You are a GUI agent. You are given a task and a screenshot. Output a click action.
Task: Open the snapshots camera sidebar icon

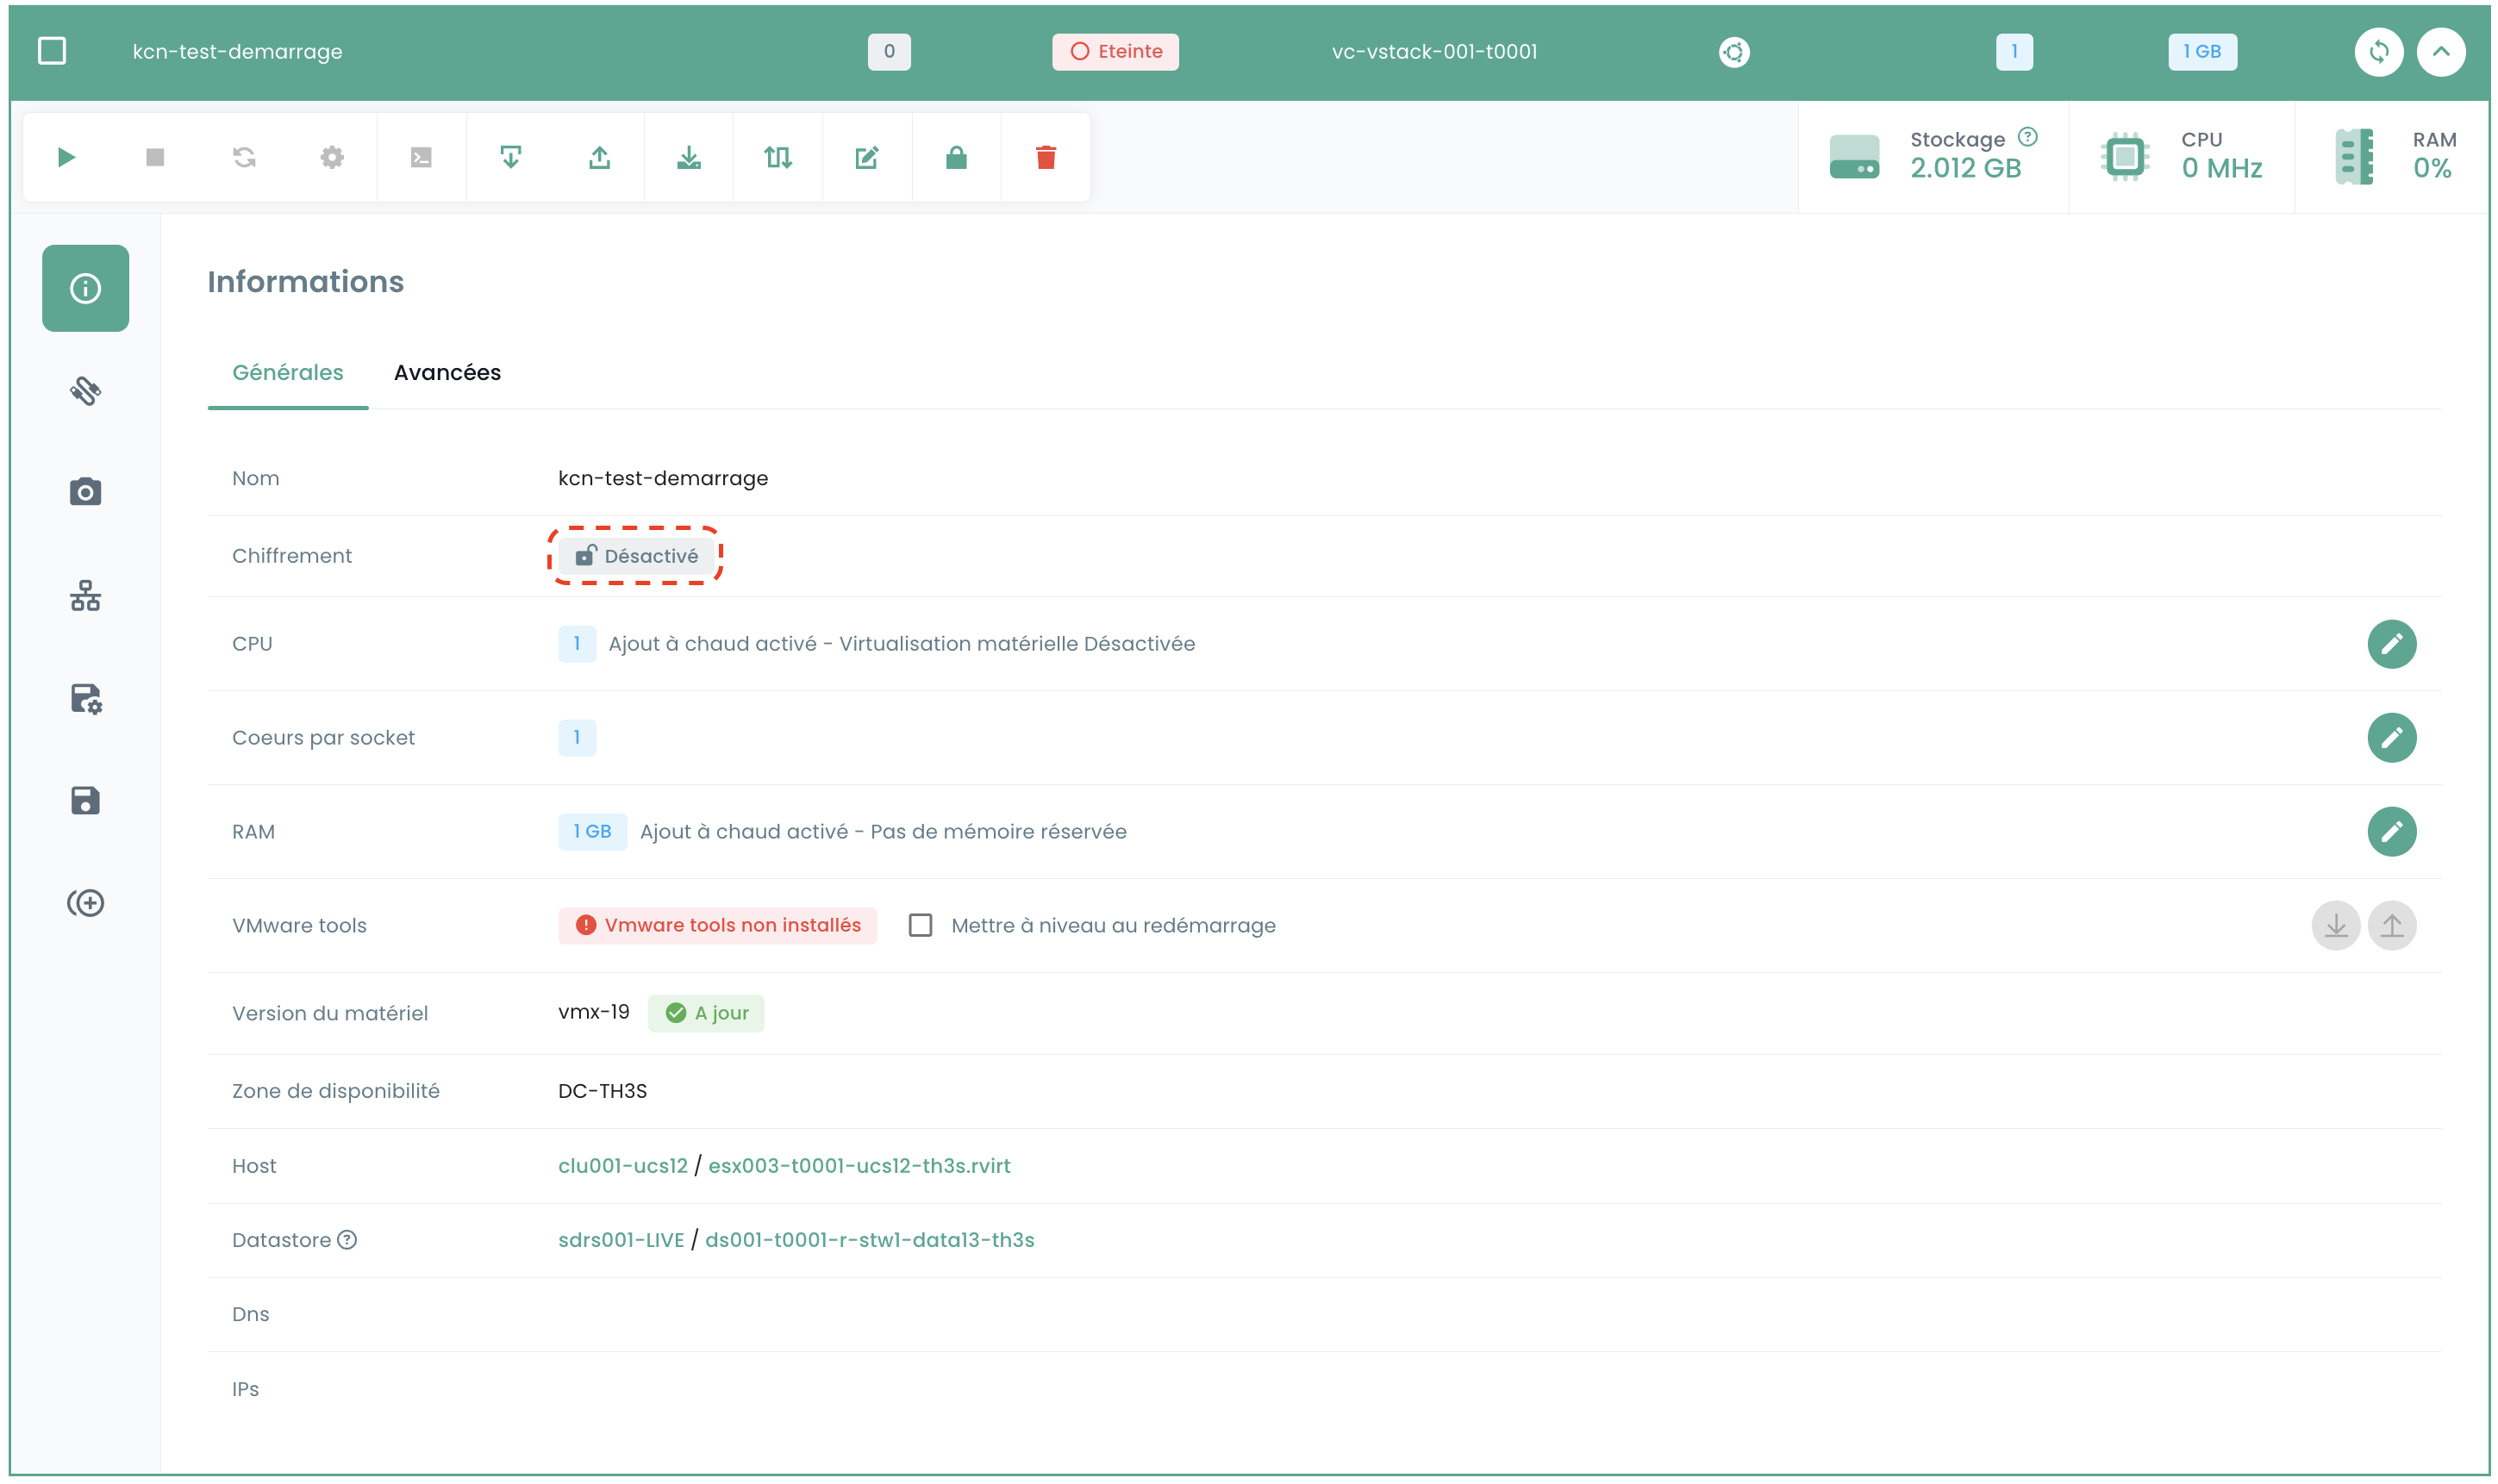85,492
